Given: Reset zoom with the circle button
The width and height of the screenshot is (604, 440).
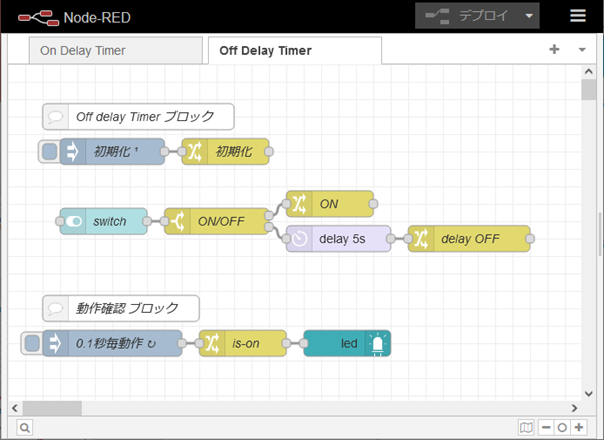Looking at the screenshot, I should (562, 427).
